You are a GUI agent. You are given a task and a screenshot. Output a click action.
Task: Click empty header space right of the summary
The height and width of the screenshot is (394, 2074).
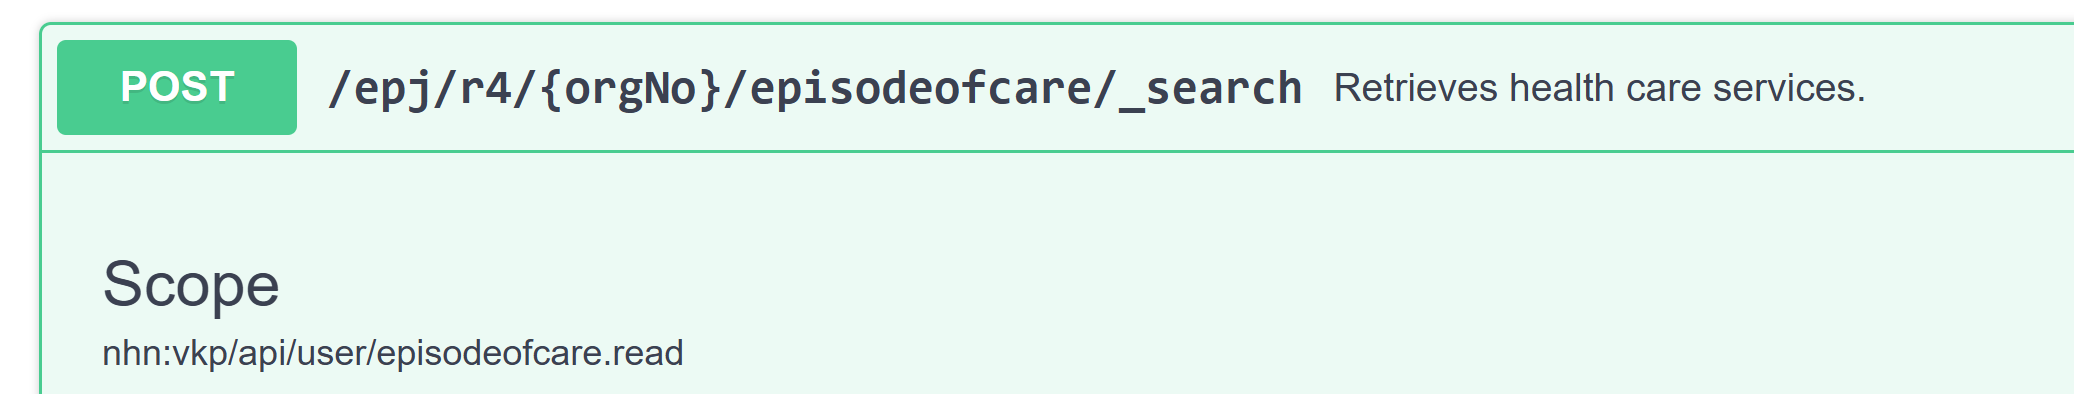[x=1970, y=88]
